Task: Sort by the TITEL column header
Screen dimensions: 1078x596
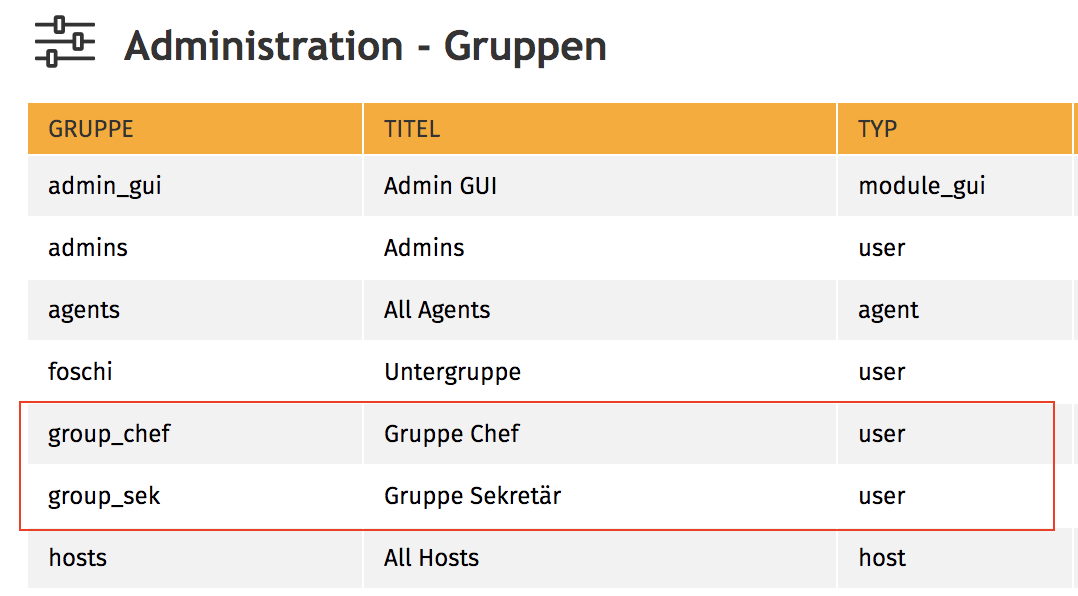Action: pyautogui.click(x=412, y=129)
